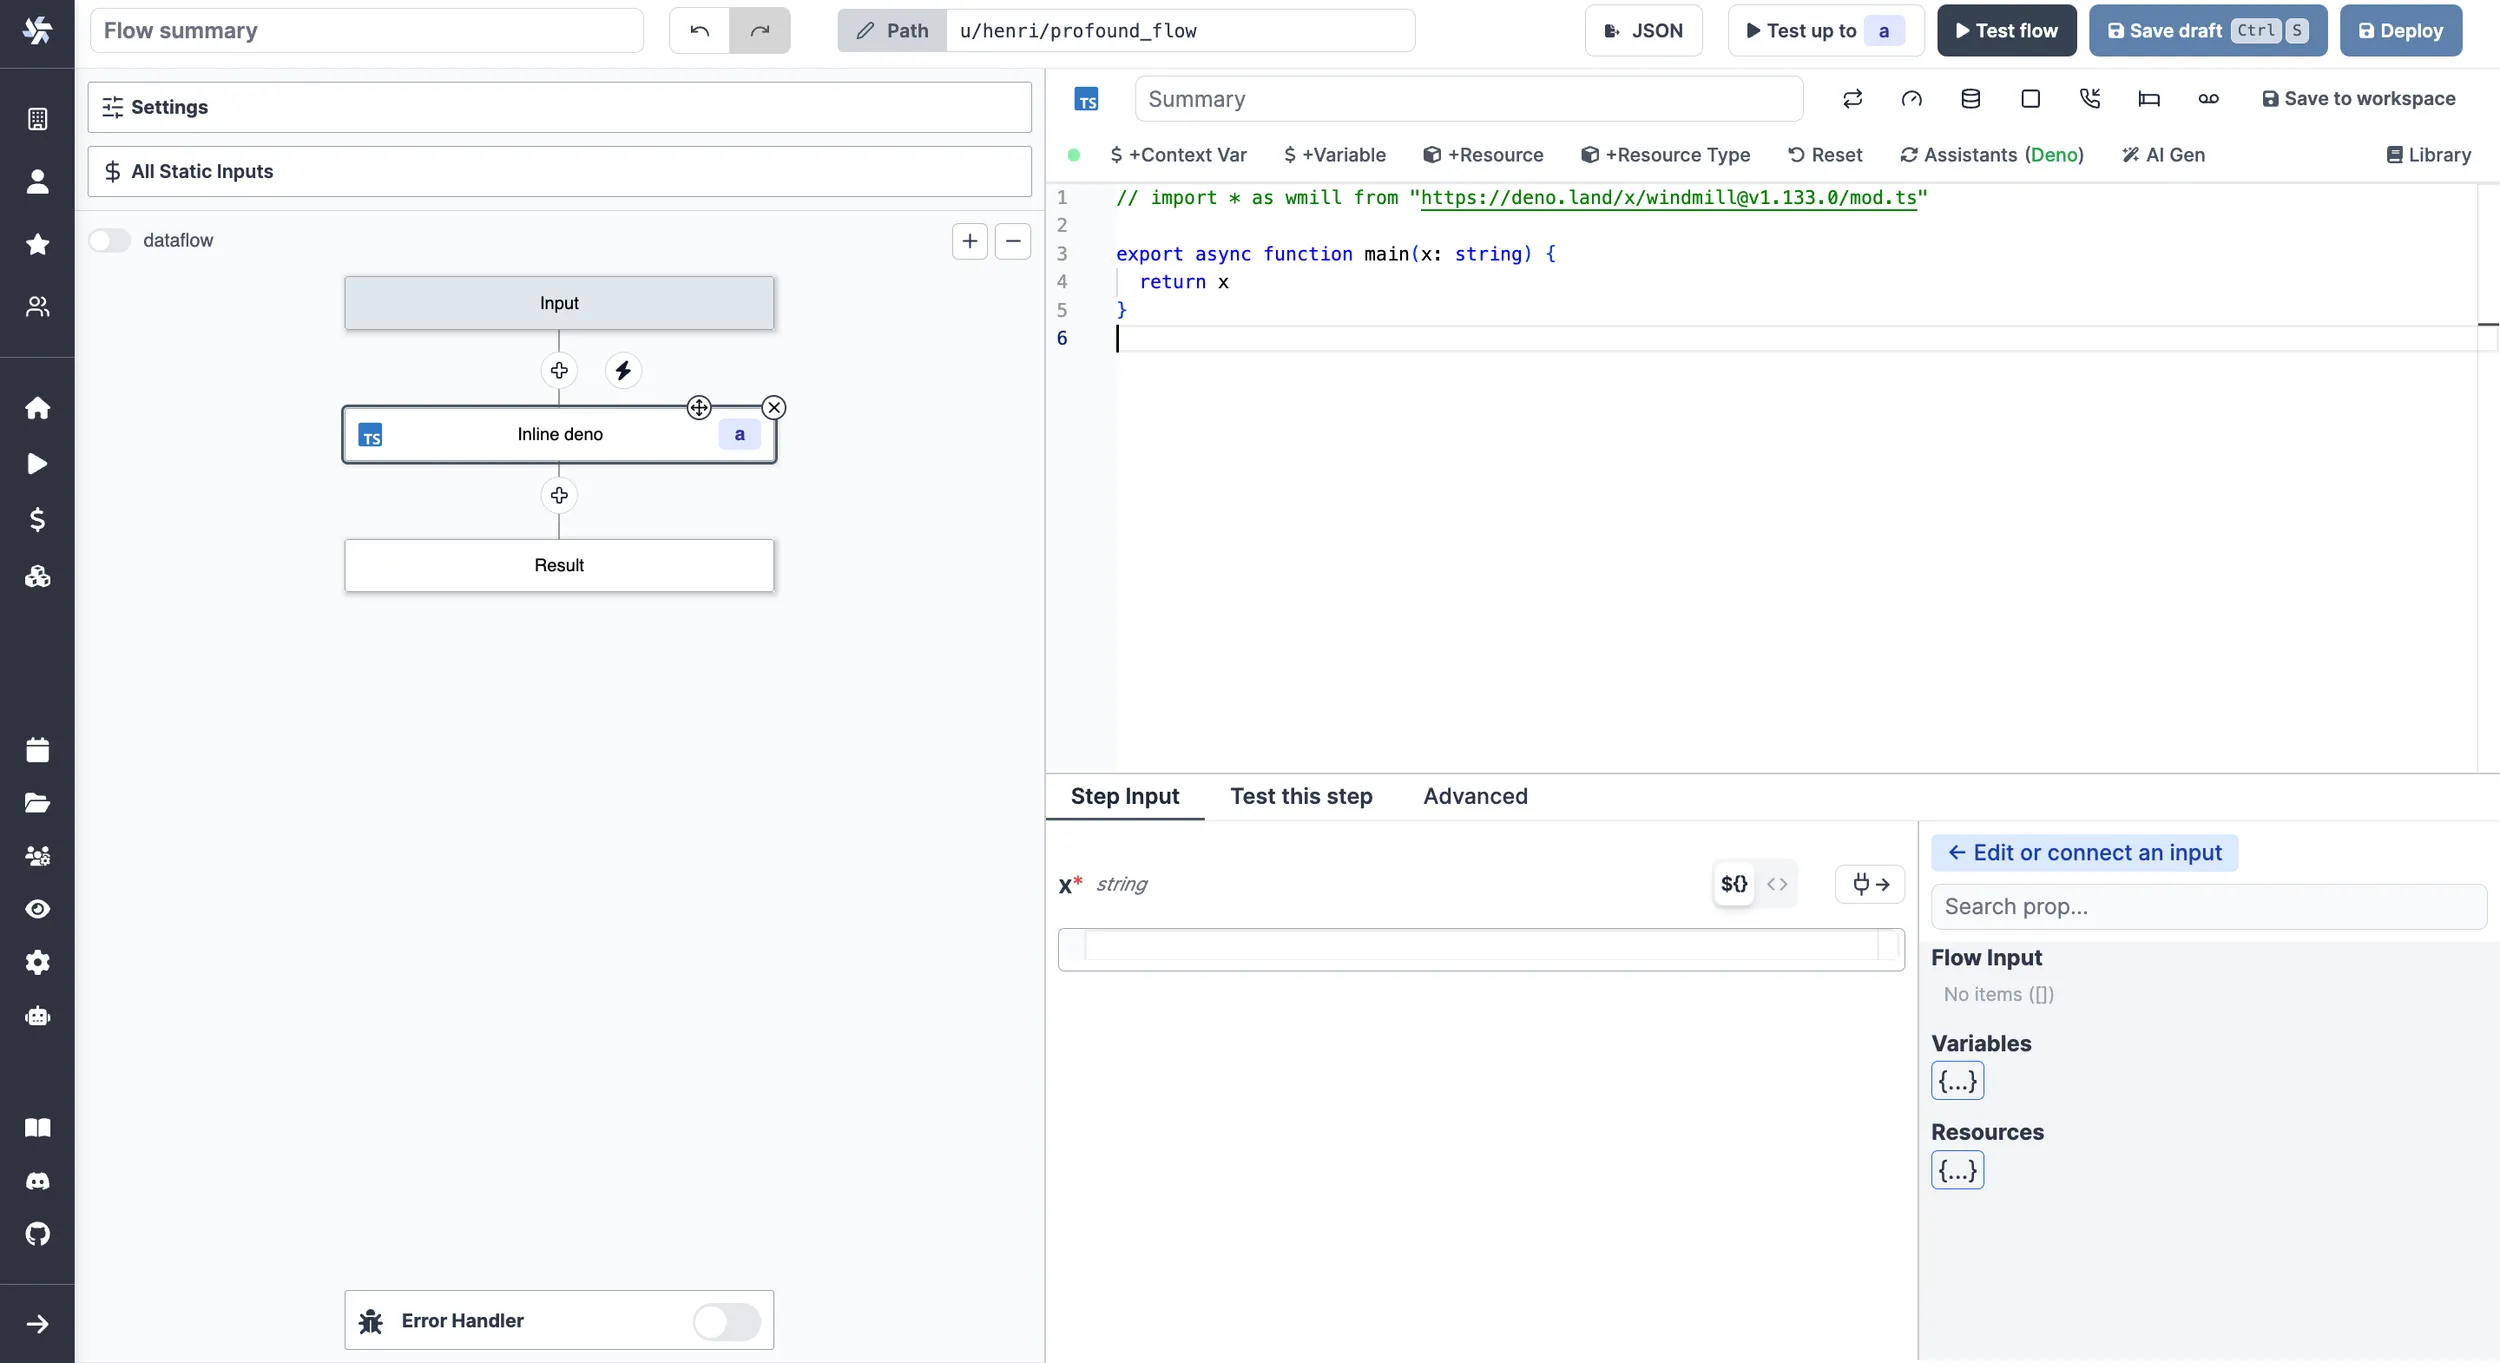Select the Save to workspace option
This screenshot has width=2500, height=1363.
2357,97
